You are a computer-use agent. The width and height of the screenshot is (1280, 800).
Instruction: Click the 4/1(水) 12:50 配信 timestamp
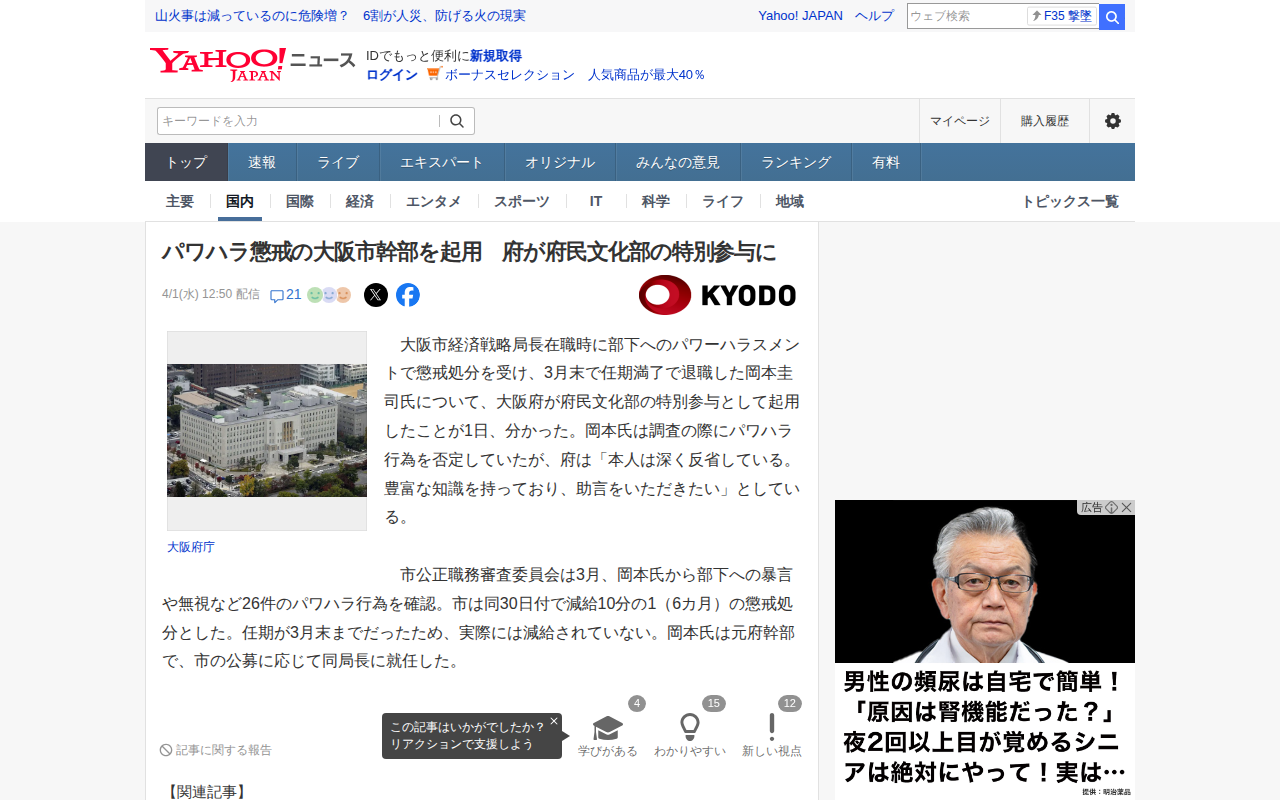[211, 295]
